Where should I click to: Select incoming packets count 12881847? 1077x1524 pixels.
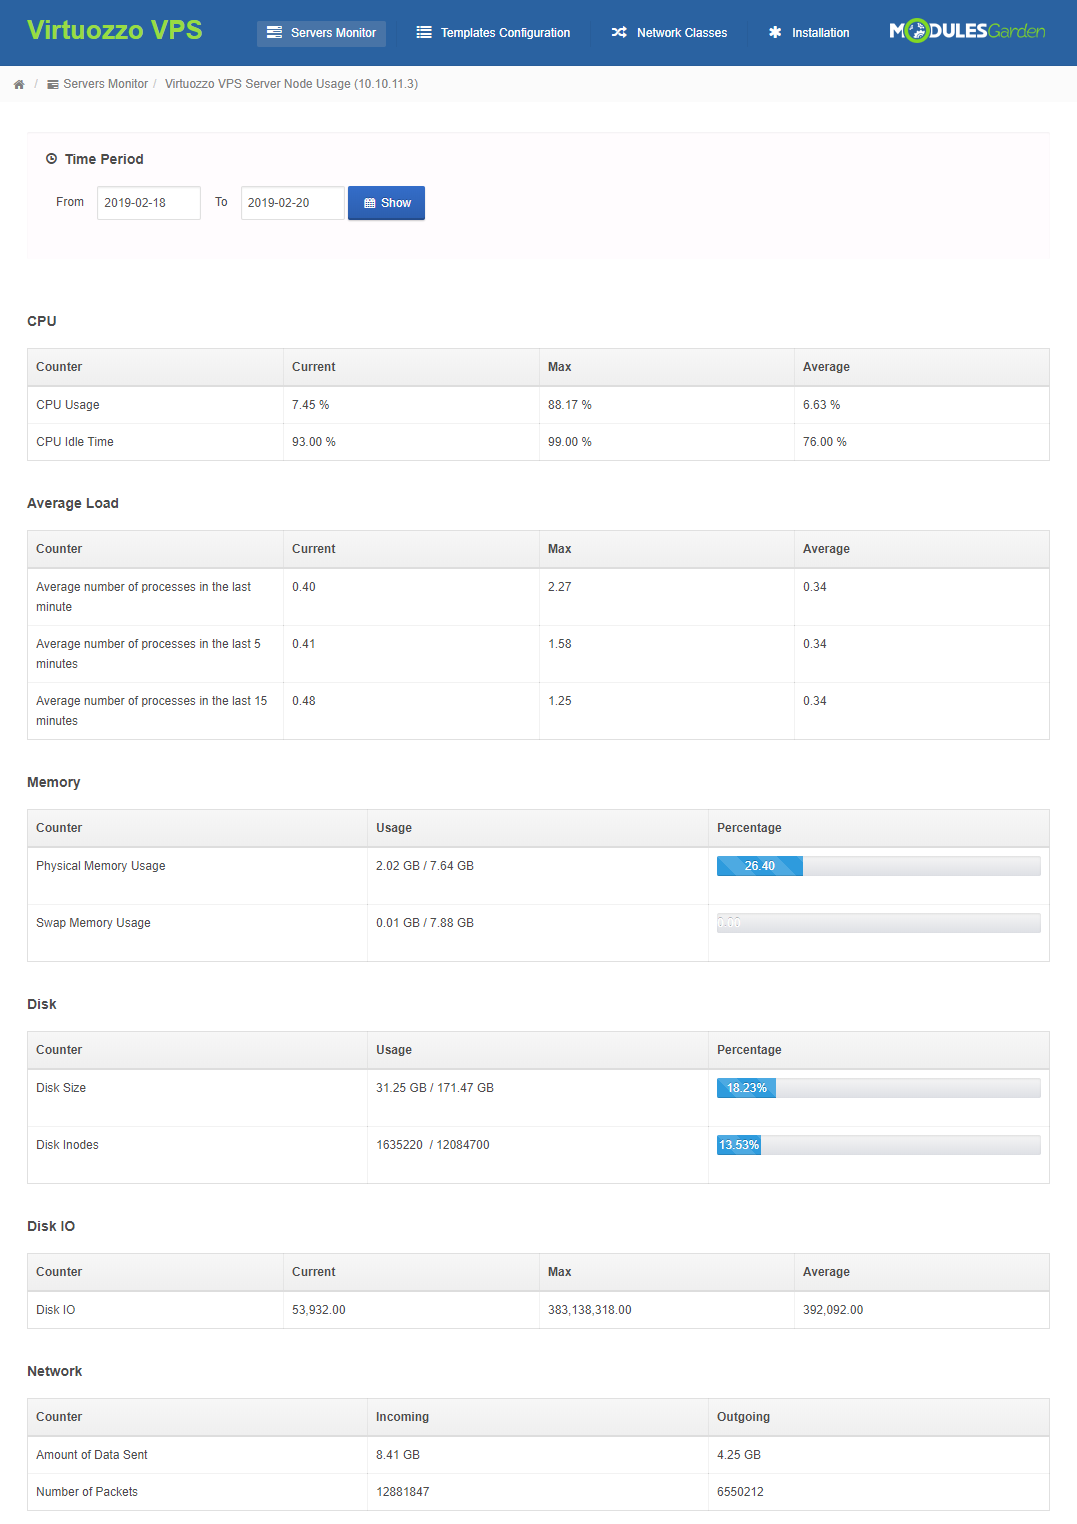[403, 1492]
